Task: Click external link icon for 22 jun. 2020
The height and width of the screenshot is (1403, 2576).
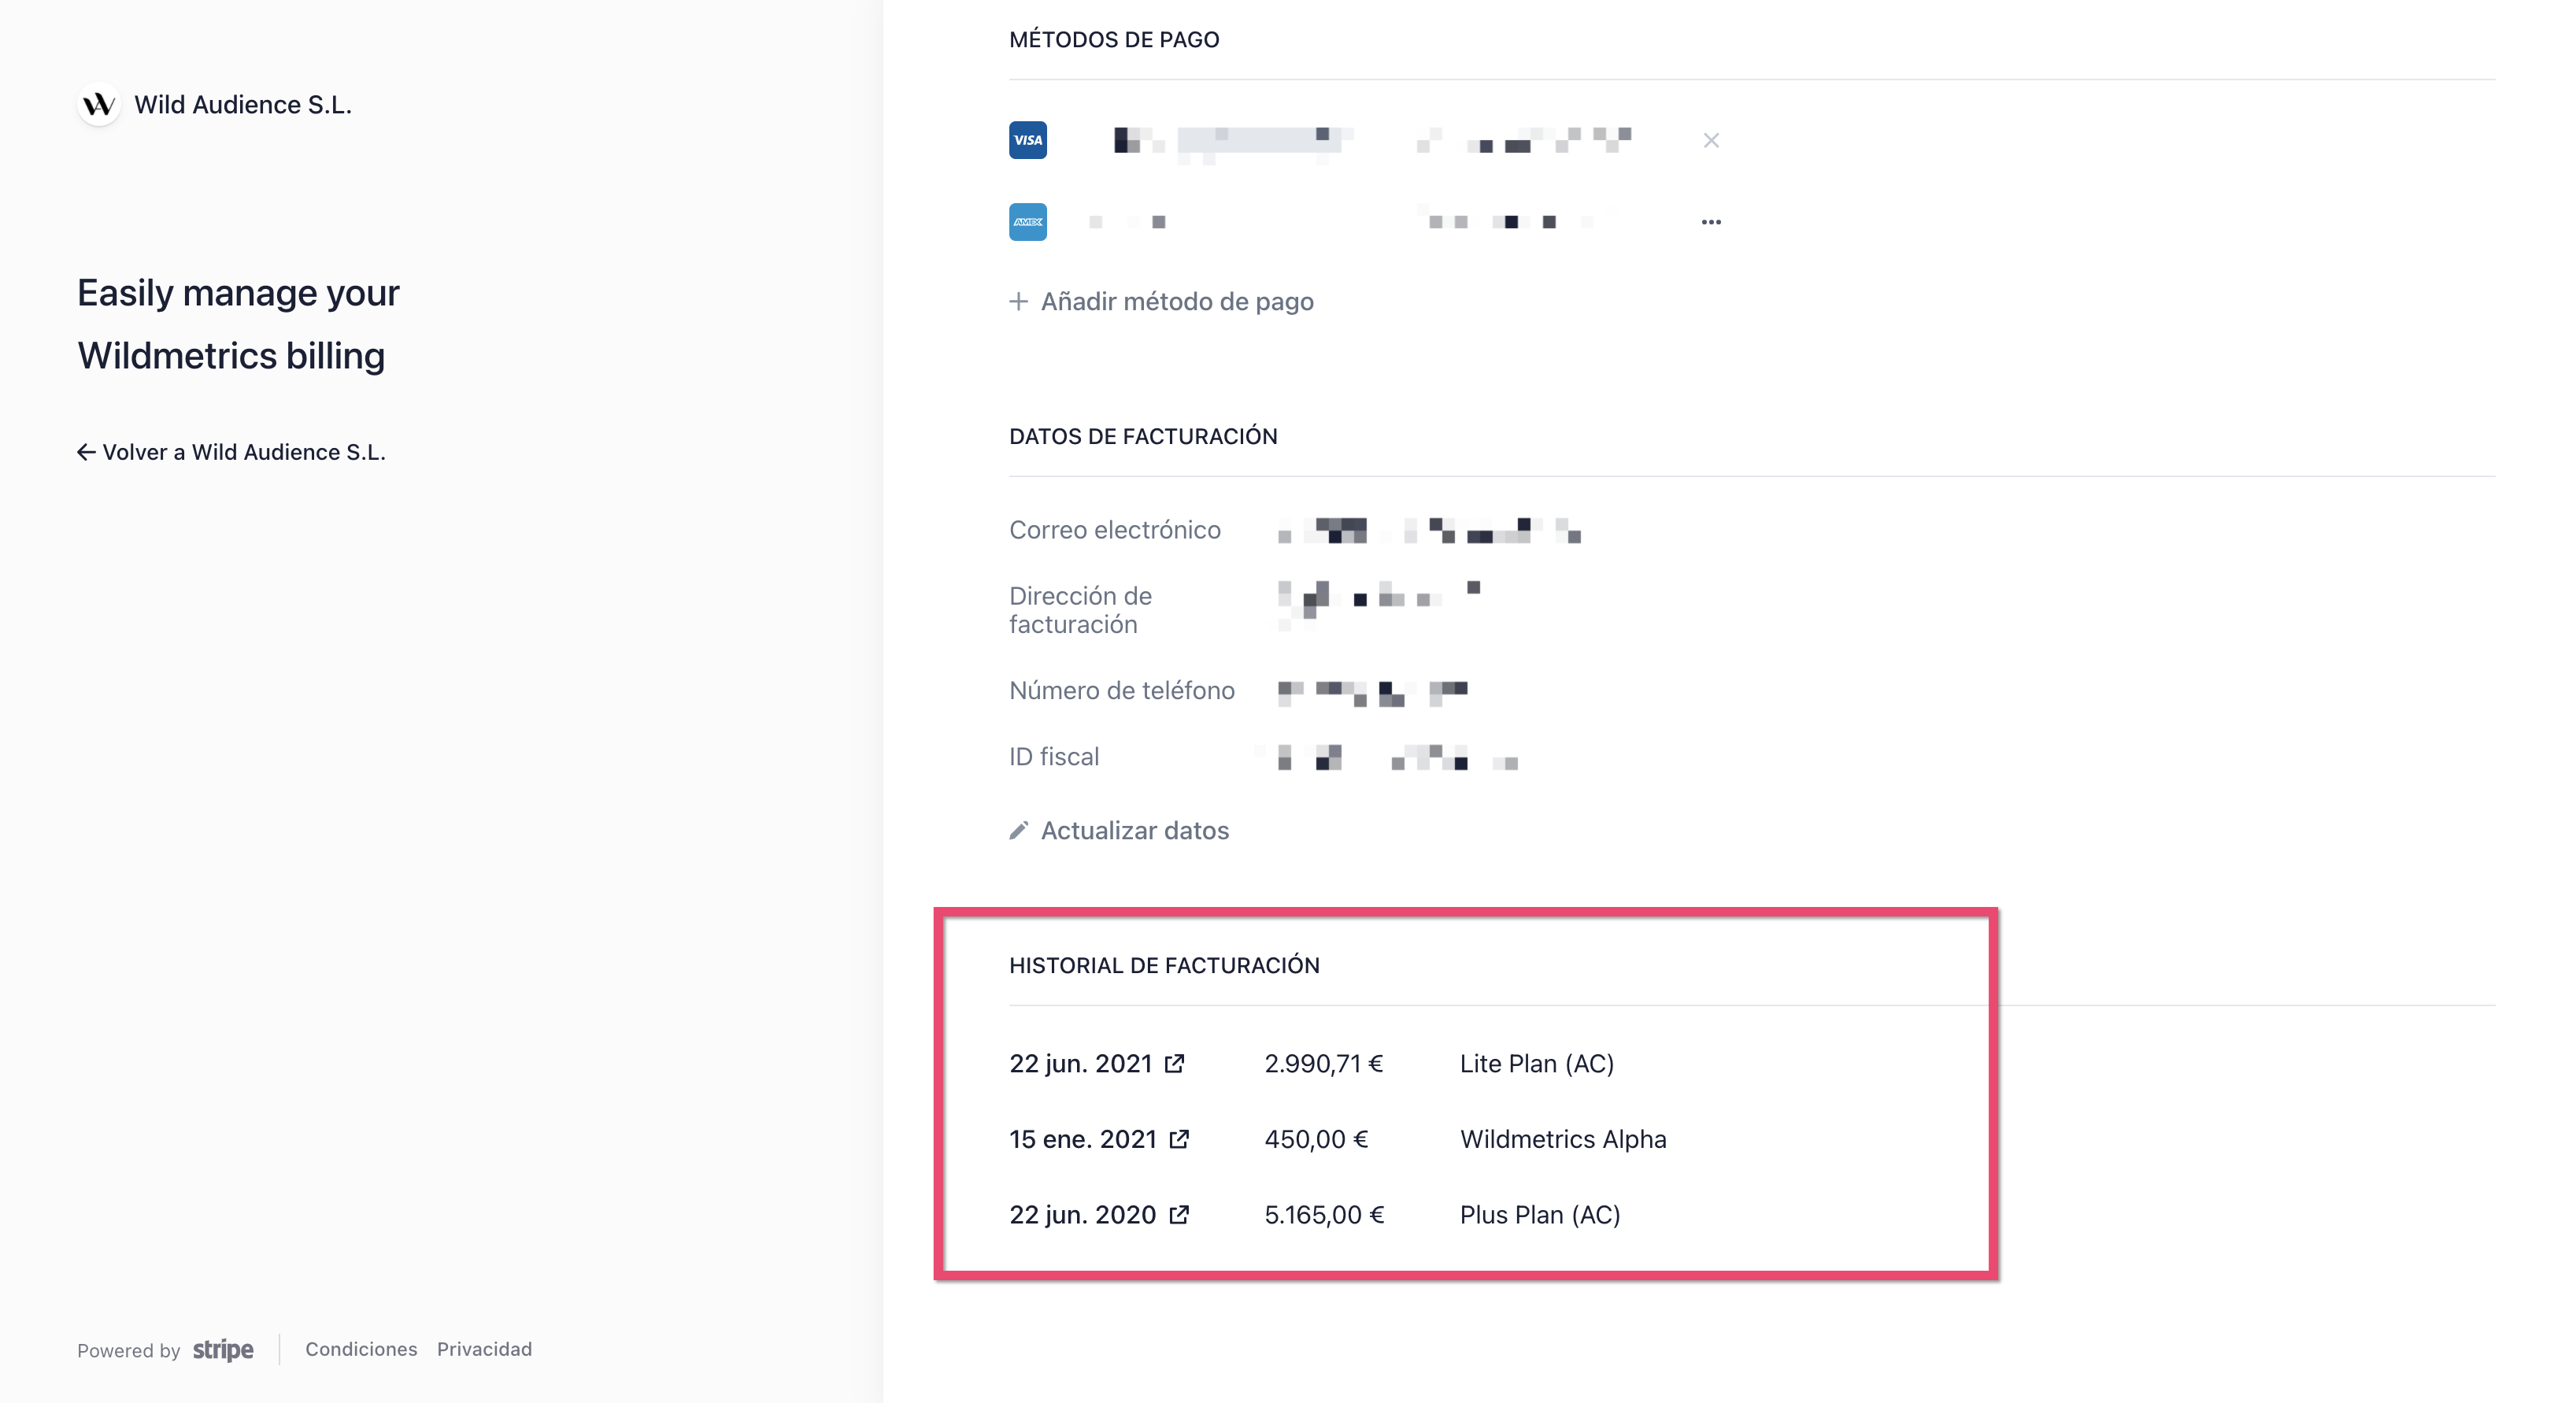Action: [1180, 1214]
